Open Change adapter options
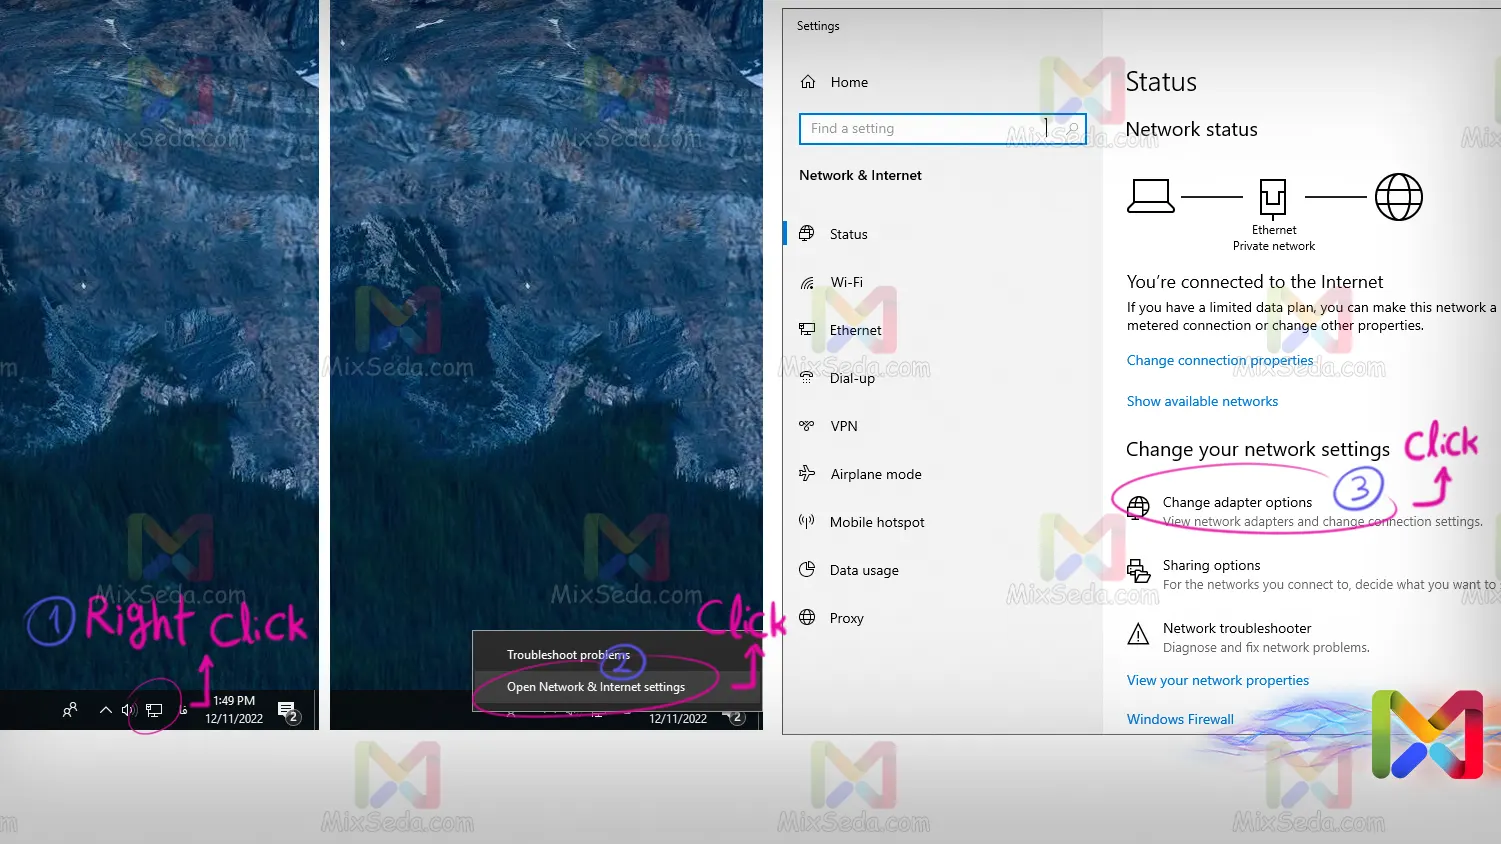1501x844 pixels. pyautogui.click(x=1237, y=503)
